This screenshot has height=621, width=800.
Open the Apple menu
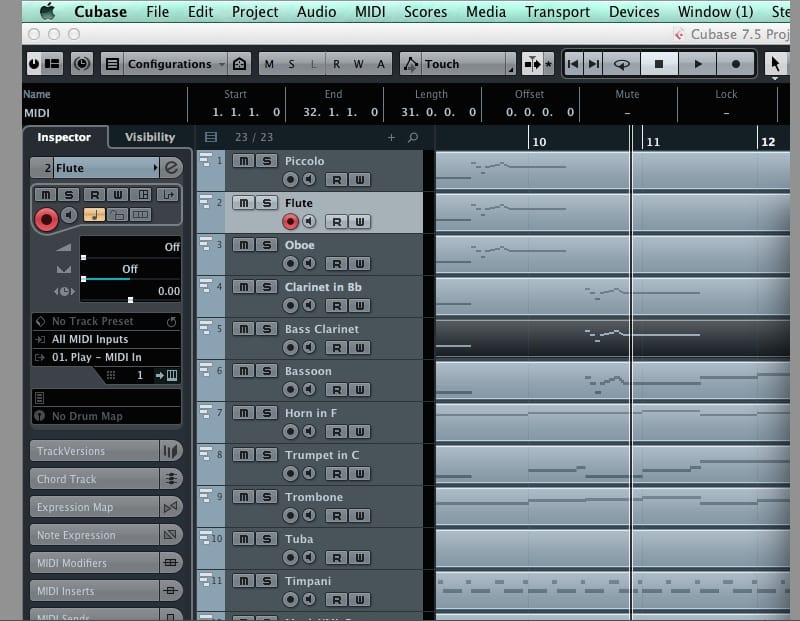(x=47, y=11)
